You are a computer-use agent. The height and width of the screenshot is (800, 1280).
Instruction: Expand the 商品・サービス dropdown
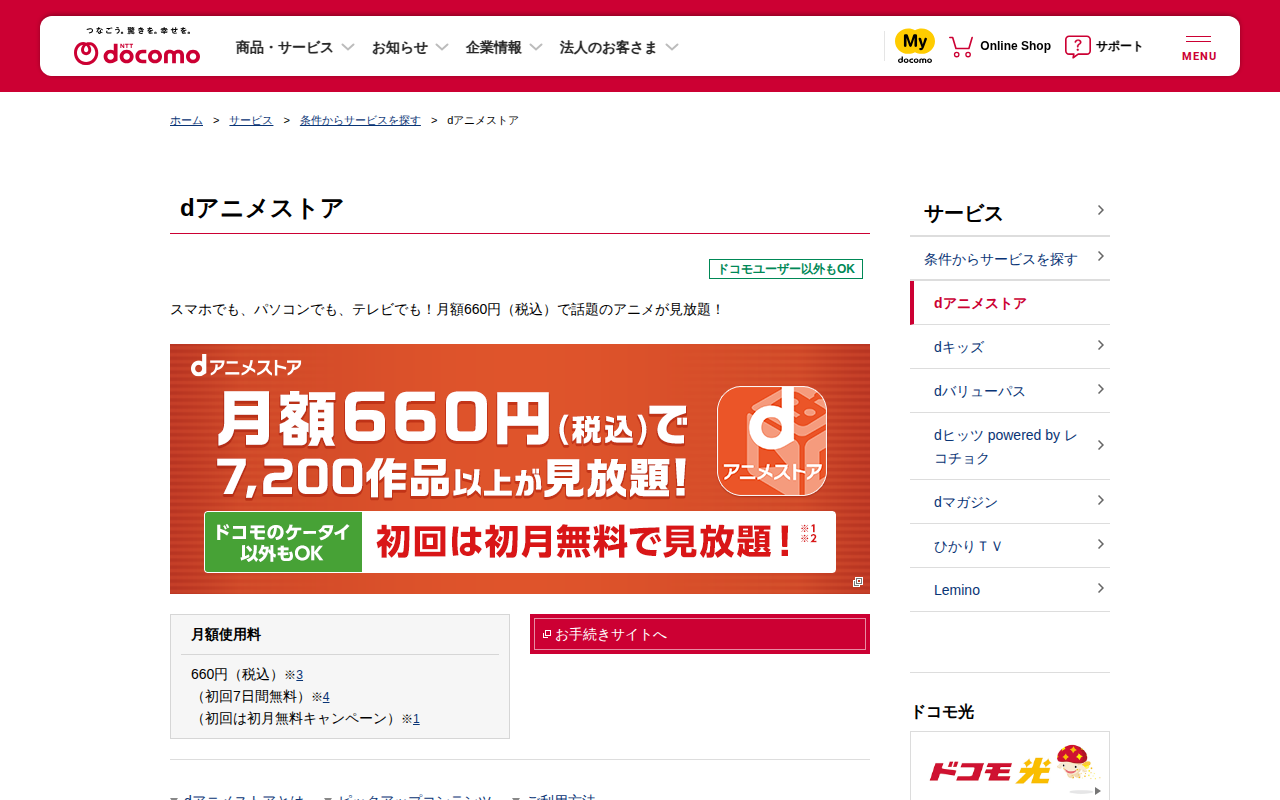(295, 47)
